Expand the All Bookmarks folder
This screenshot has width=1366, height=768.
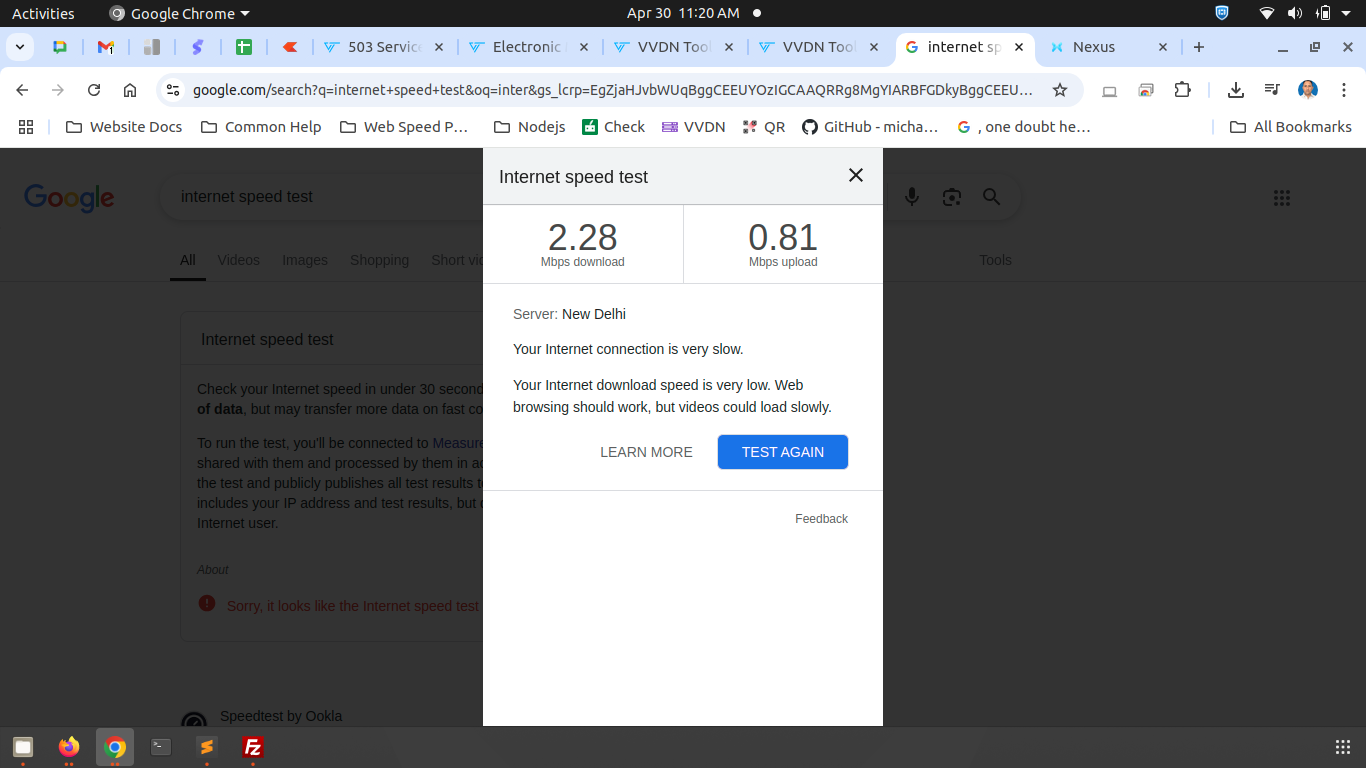[1290, 127]
